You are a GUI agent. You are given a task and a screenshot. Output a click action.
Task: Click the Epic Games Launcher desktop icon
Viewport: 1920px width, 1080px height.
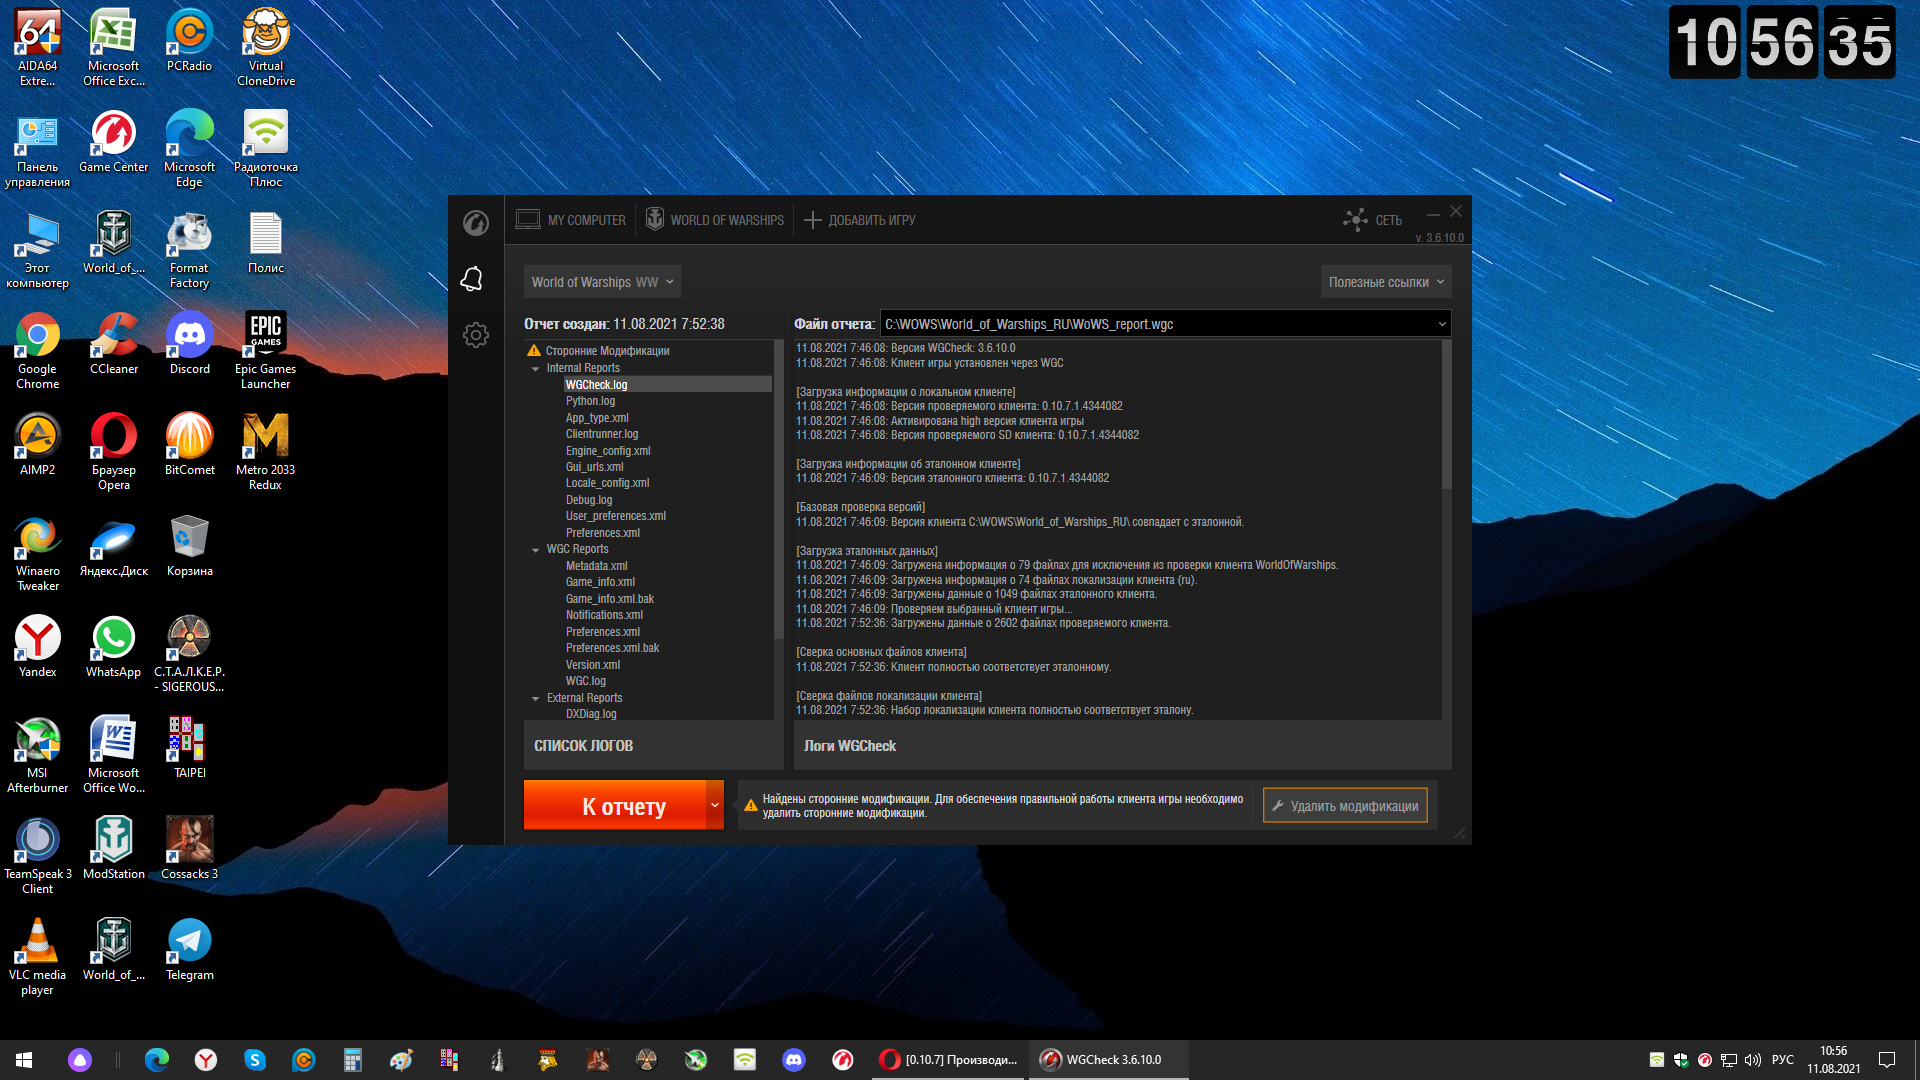[266, 351]
